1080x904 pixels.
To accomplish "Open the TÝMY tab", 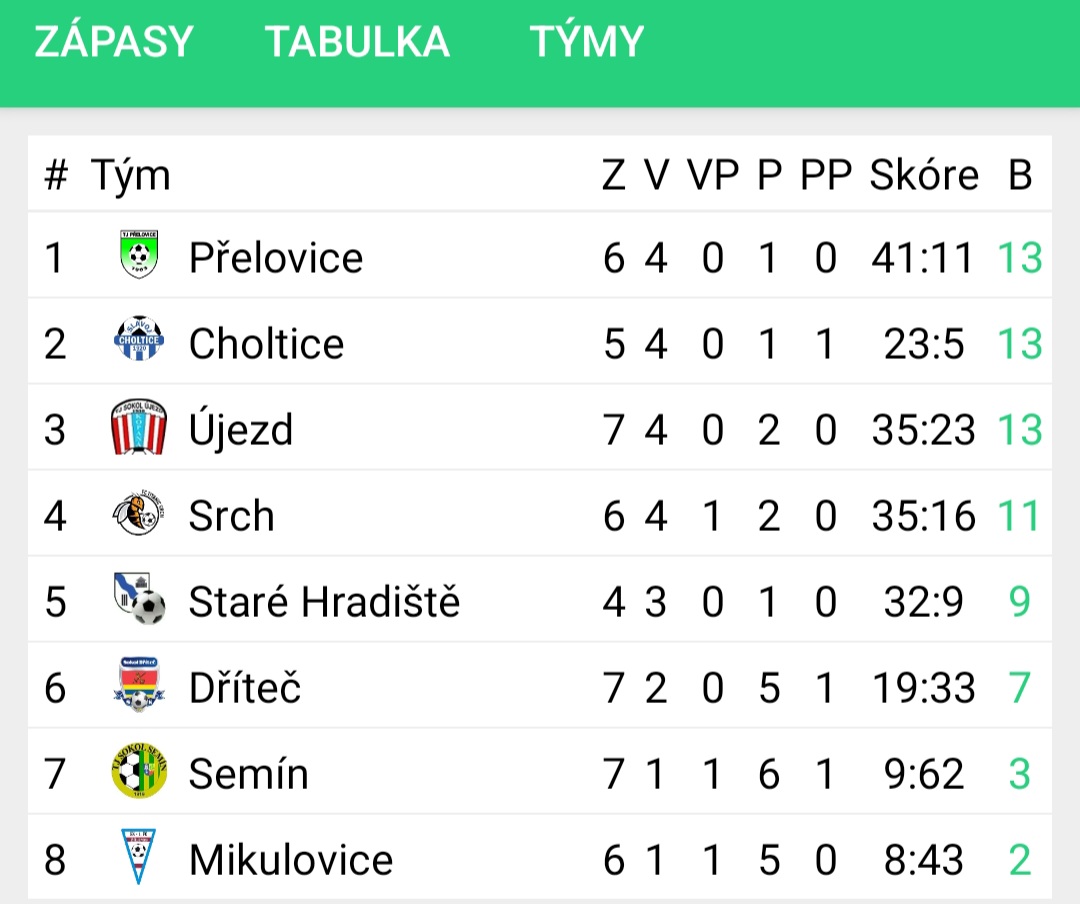I will coord(587,41).
